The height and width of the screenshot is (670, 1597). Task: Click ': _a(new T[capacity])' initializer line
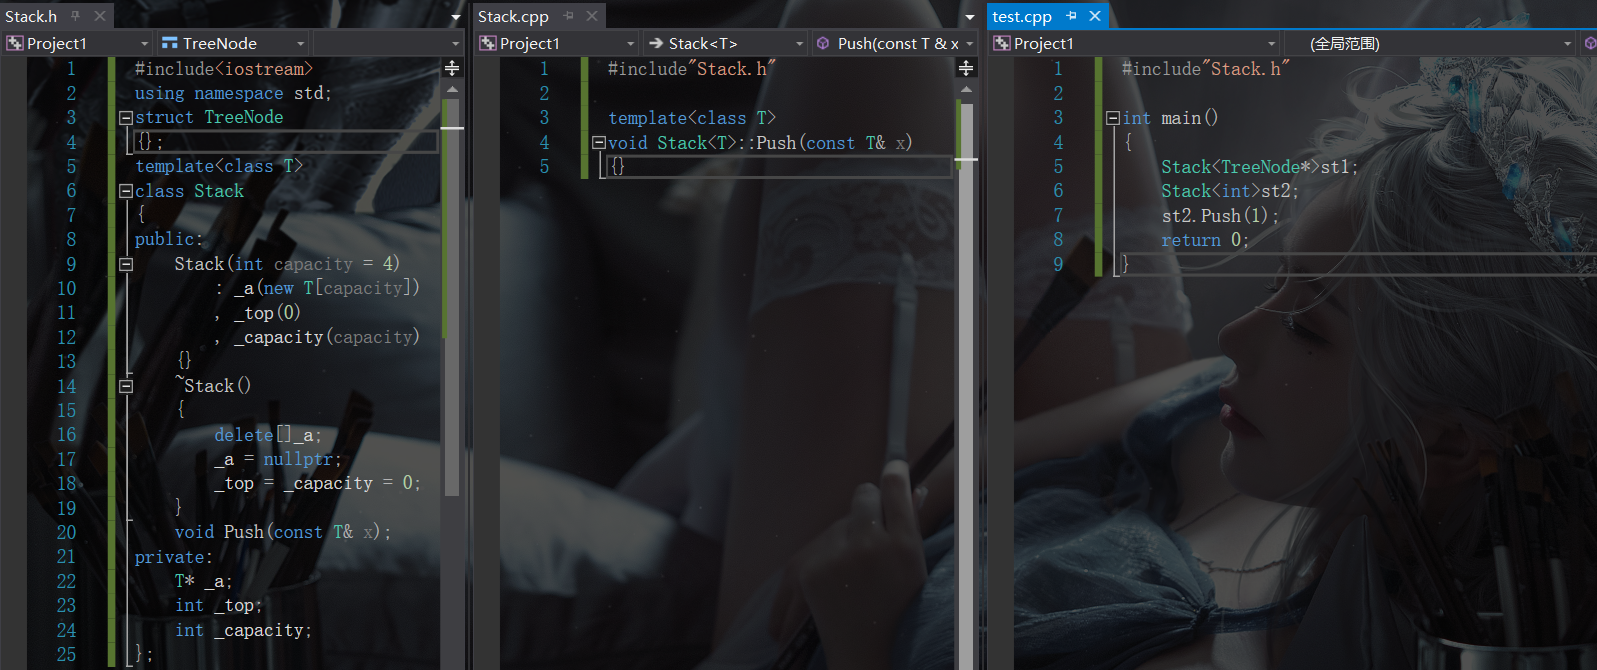317,288
